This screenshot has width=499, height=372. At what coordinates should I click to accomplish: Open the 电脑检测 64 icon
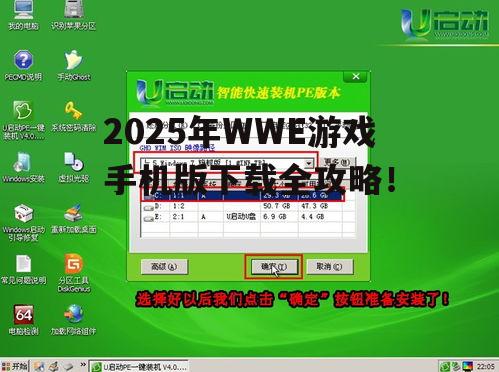click(23, 320)
